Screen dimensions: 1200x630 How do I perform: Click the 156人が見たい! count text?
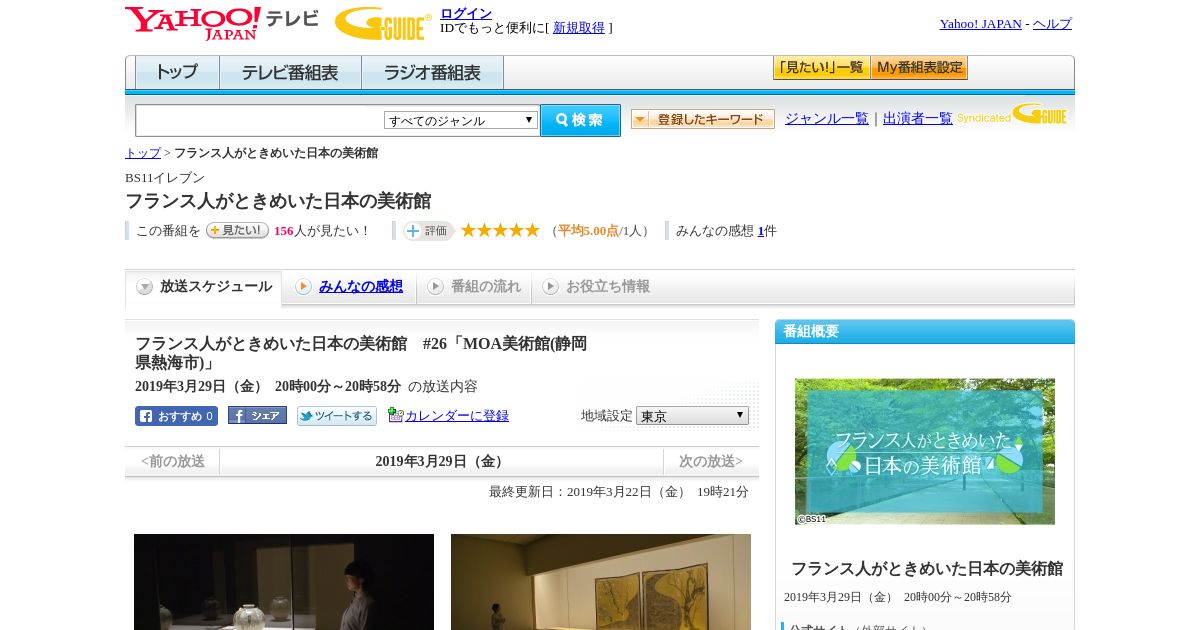click(x=322, y=231)
